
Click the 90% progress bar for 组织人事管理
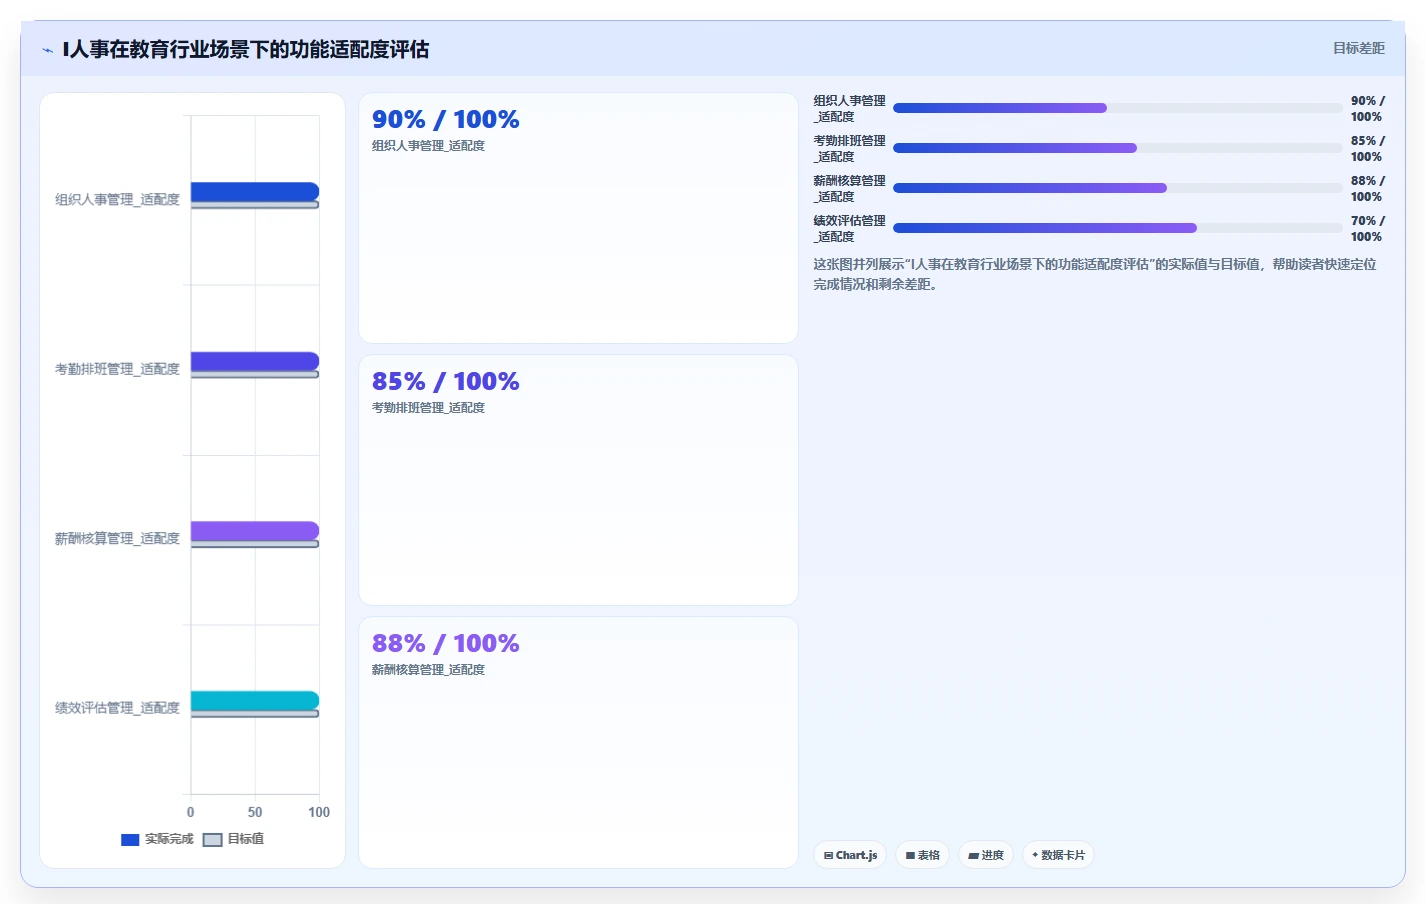[x=1118, y=108]
